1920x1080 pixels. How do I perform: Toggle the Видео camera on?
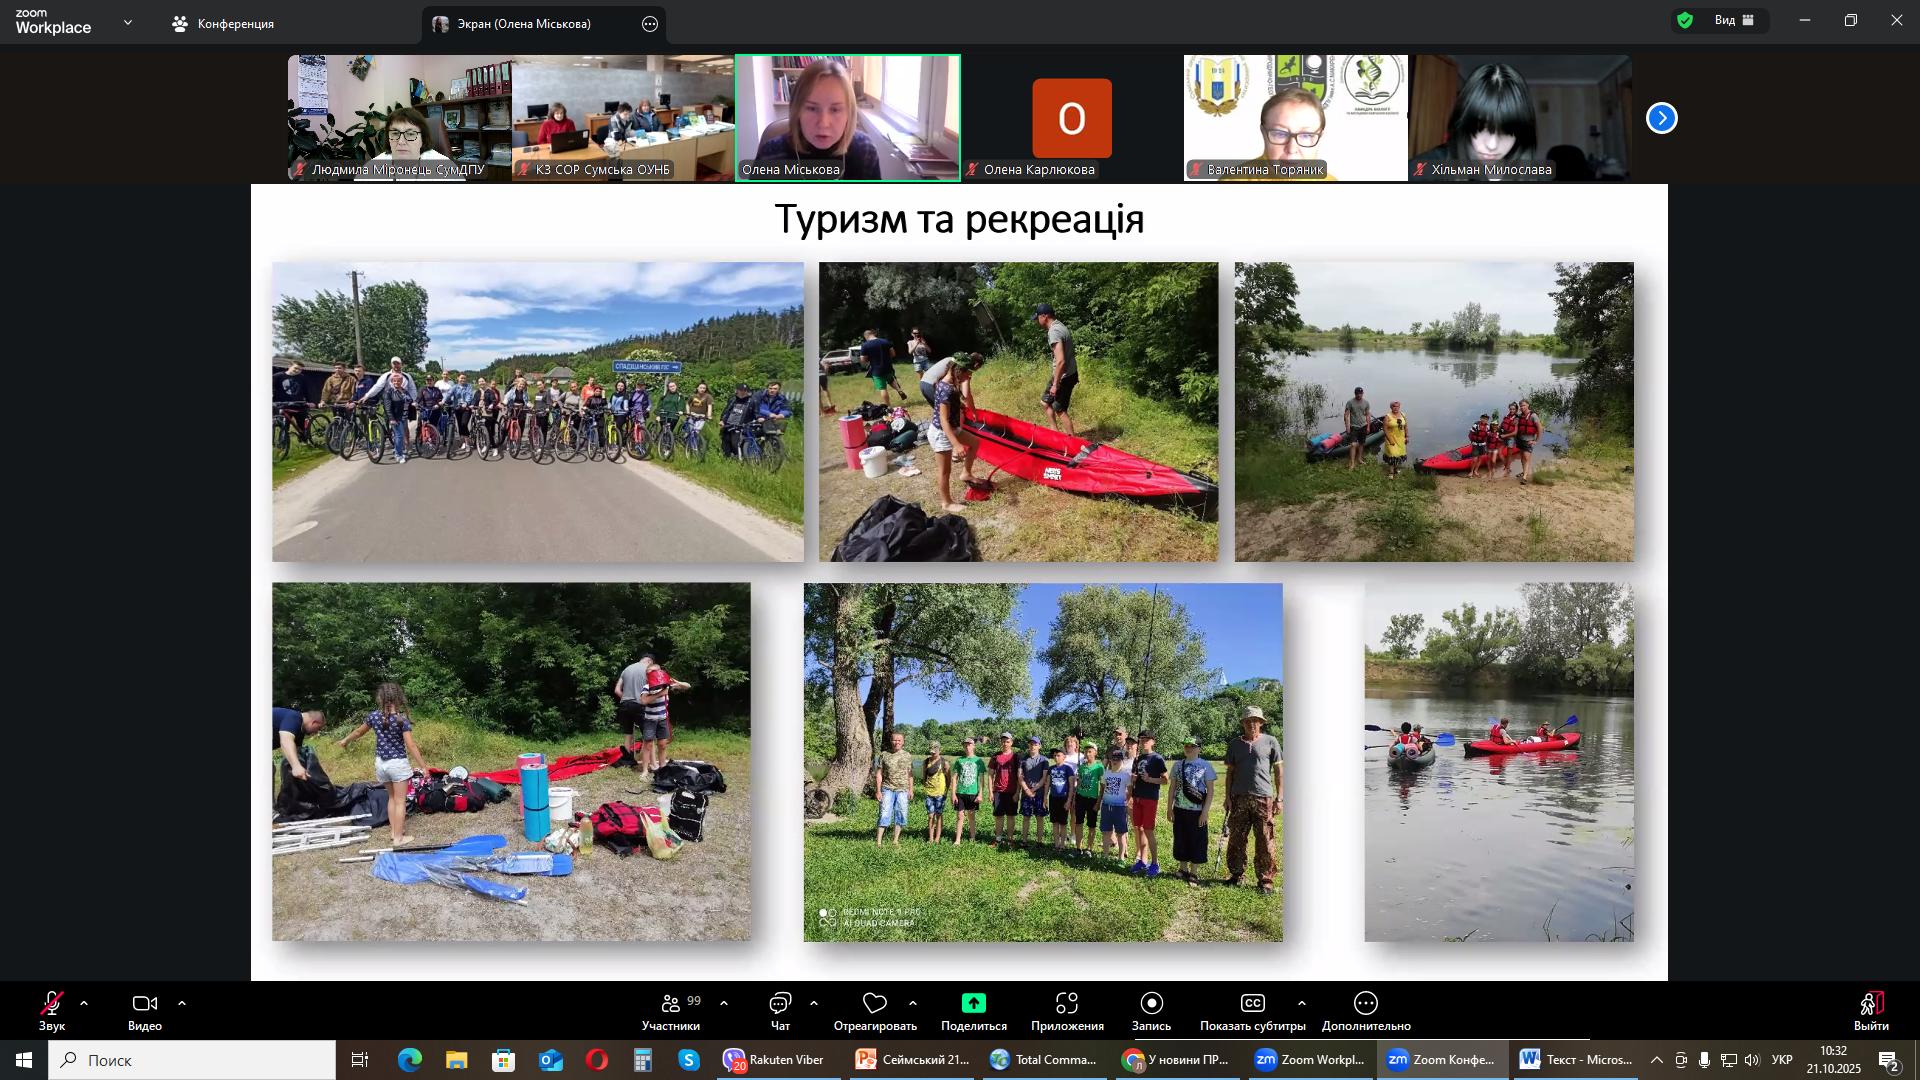pyautogui.click(x=145, y=1004)
